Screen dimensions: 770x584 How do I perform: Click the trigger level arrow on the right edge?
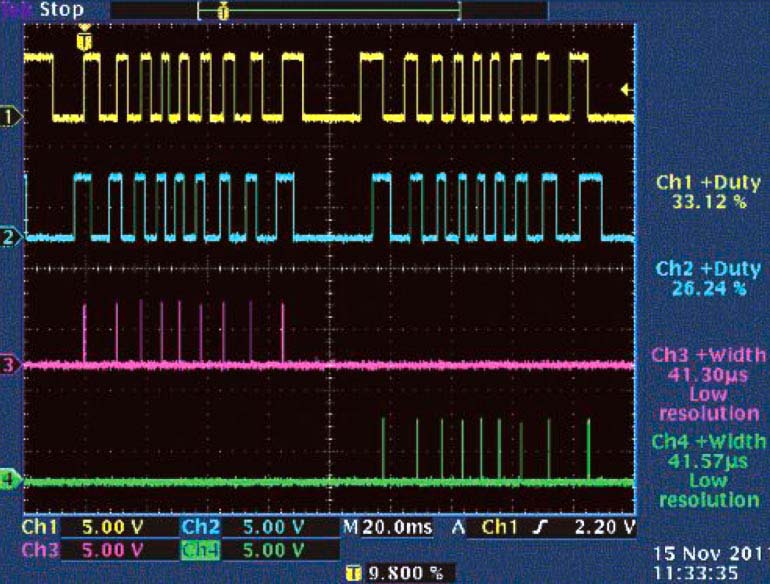[626, 91]
